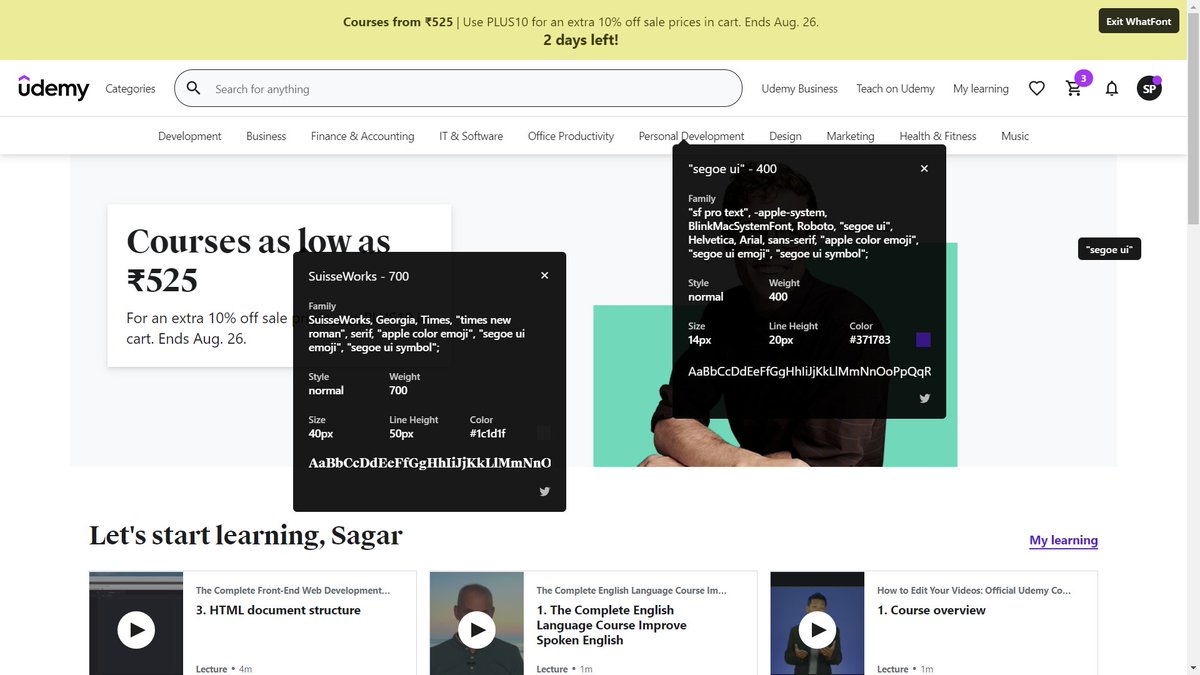This screenshot has height=675, width=1200.
Task: Select the Music category
Action: tap(1015, 136)
